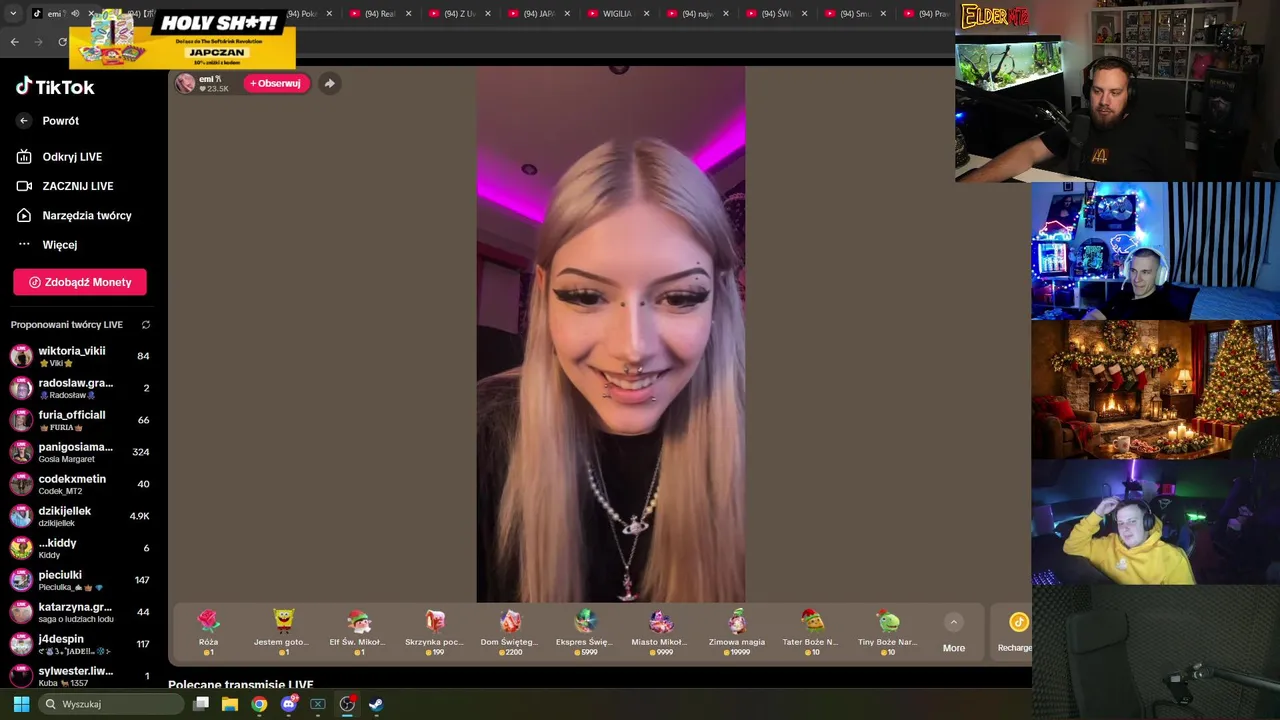Image resolution: width=1280 pixels, height=720 pixels.
Task: Open radoslaw.gra... live stream
Action: click(x=80, y=388)
